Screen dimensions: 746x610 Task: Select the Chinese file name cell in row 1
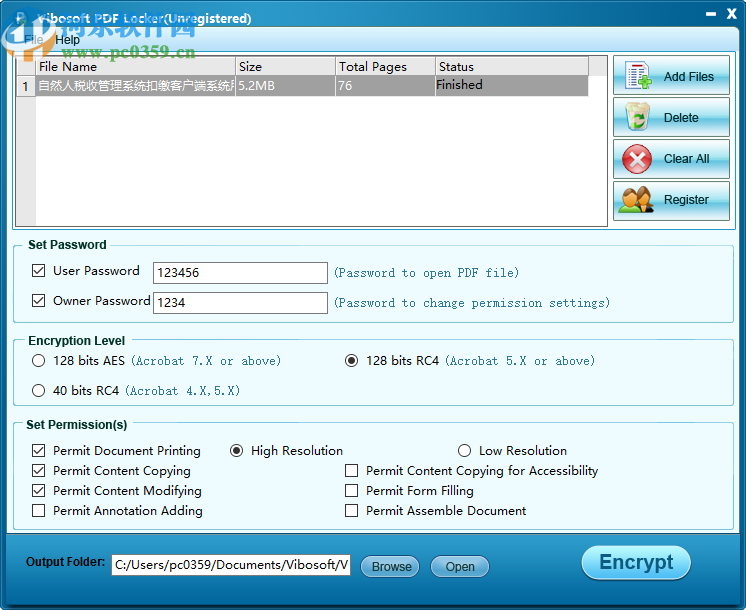point(136,86)
